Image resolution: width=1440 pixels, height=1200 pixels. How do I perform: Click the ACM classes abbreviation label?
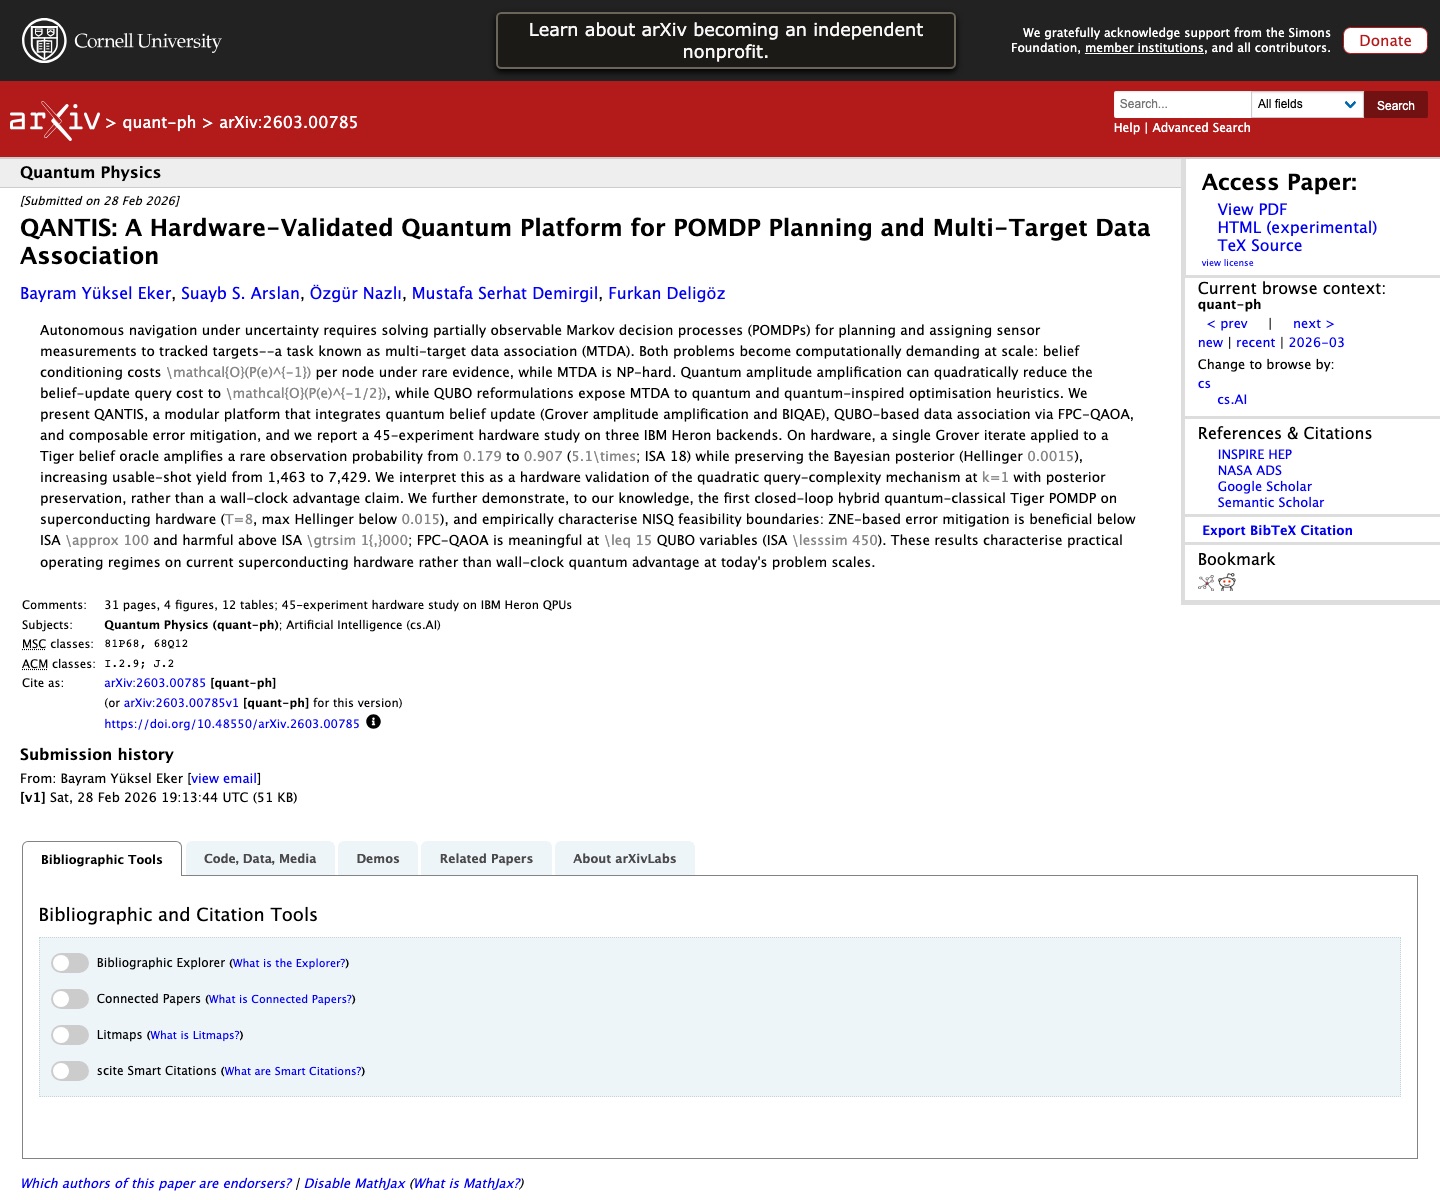point(35,664)
